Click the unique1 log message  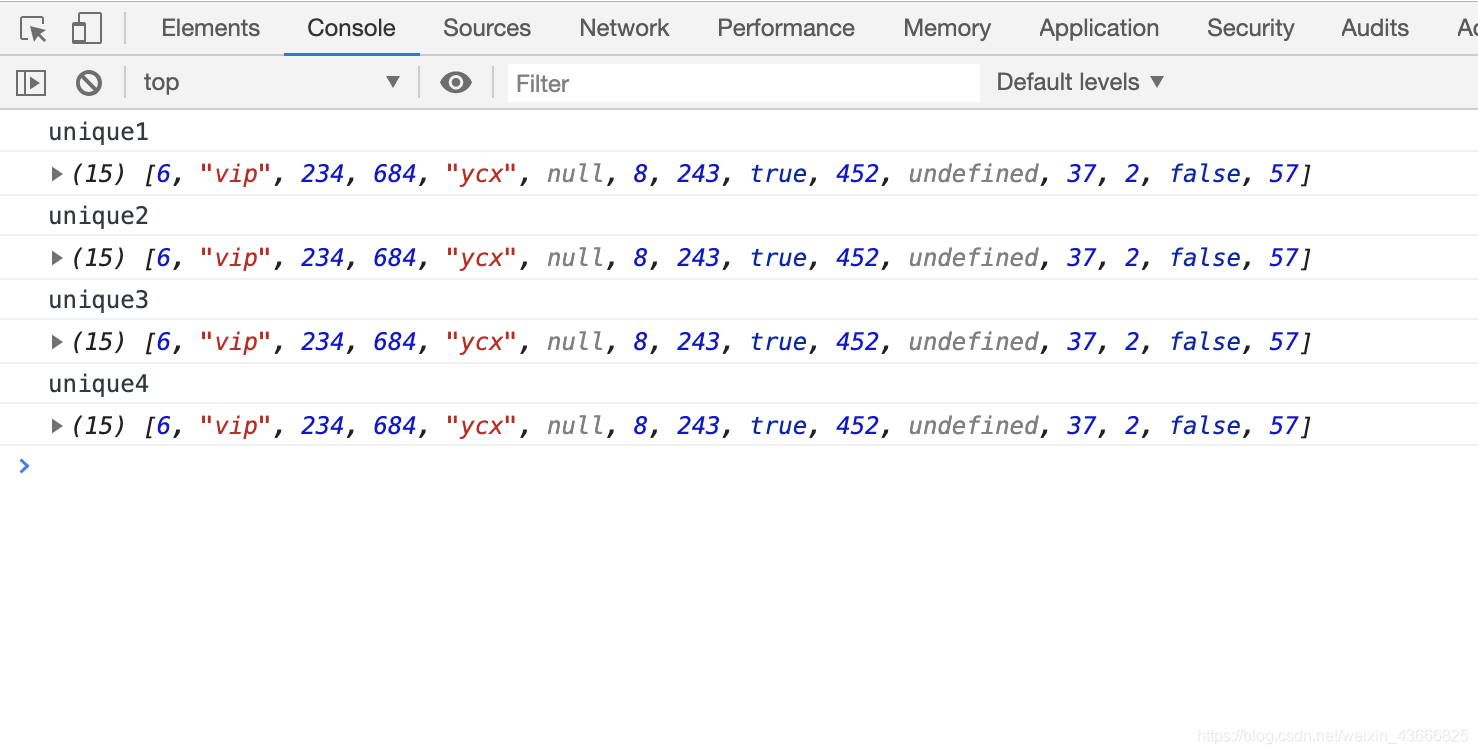pos(98,132)
